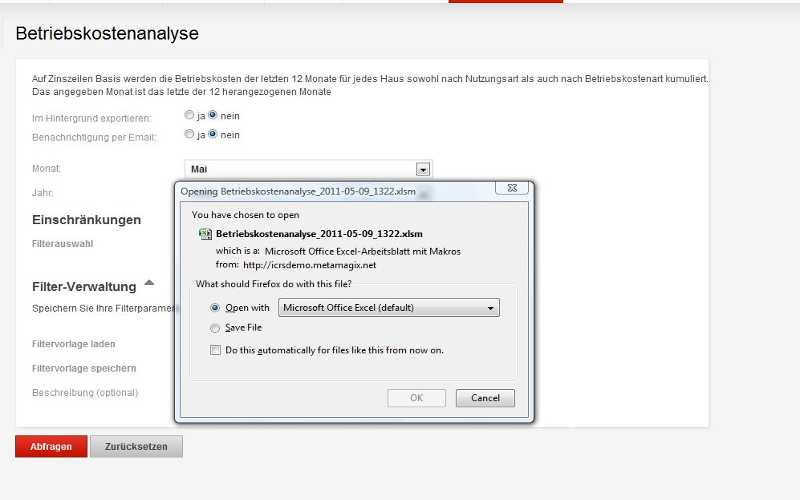Collapse the Filter-Verwaltung section arrow
Viewport: 800px width, 500px height.
click(149, 283)
